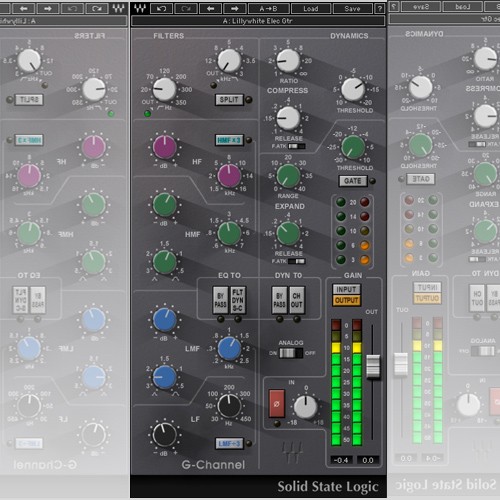
Task: Click the LMF Q bandwidth blue knob
Action: click(164, 377)
